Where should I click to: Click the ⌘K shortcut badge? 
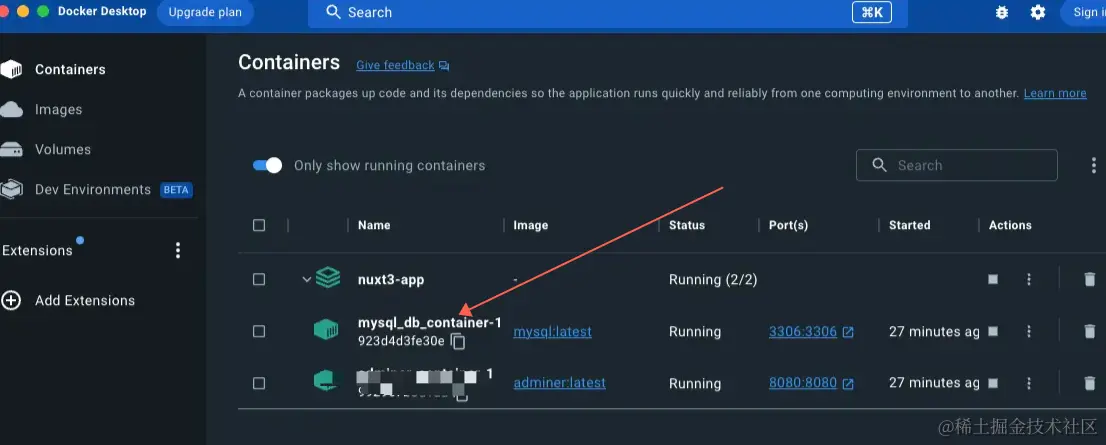tap(872, 13)
